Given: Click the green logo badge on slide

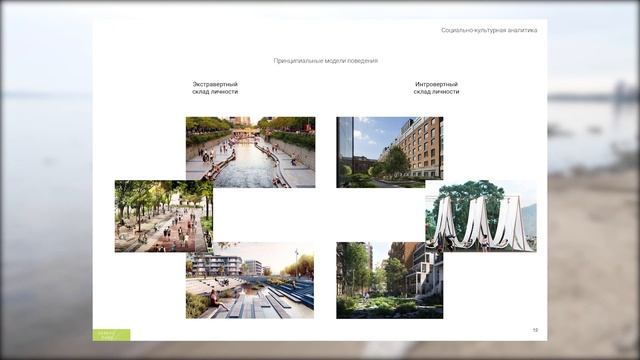Looking at the screenshot, I should click(111, 335).
